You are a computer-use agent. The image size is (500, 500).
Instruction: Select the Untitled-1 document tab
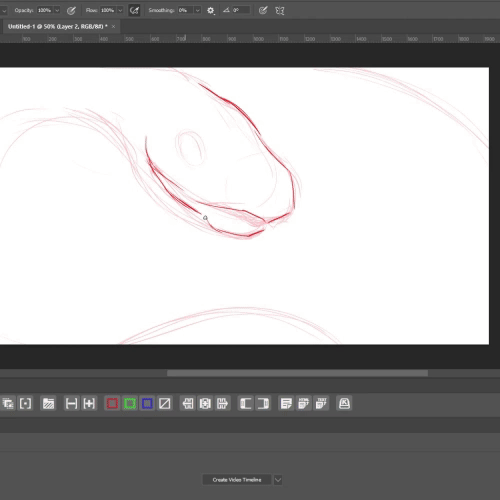point(57,26)
